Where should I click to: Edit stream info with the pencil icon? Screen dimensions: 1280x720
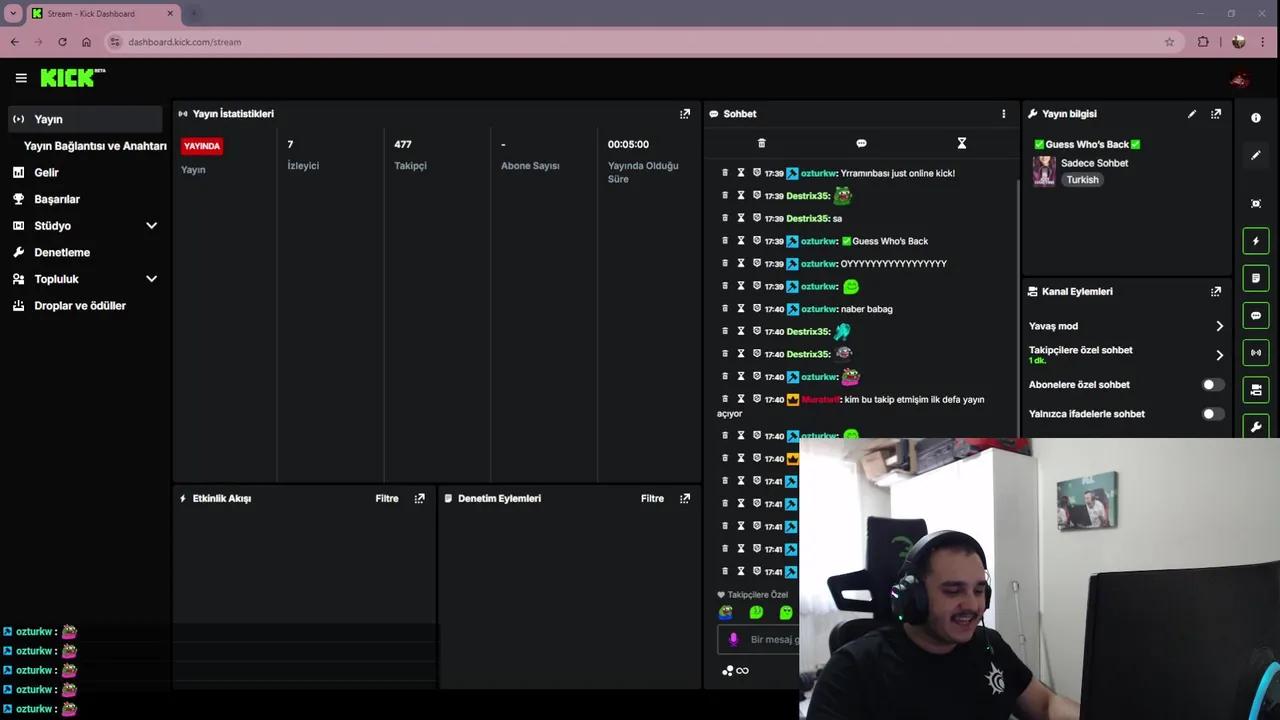(1191, 114)
